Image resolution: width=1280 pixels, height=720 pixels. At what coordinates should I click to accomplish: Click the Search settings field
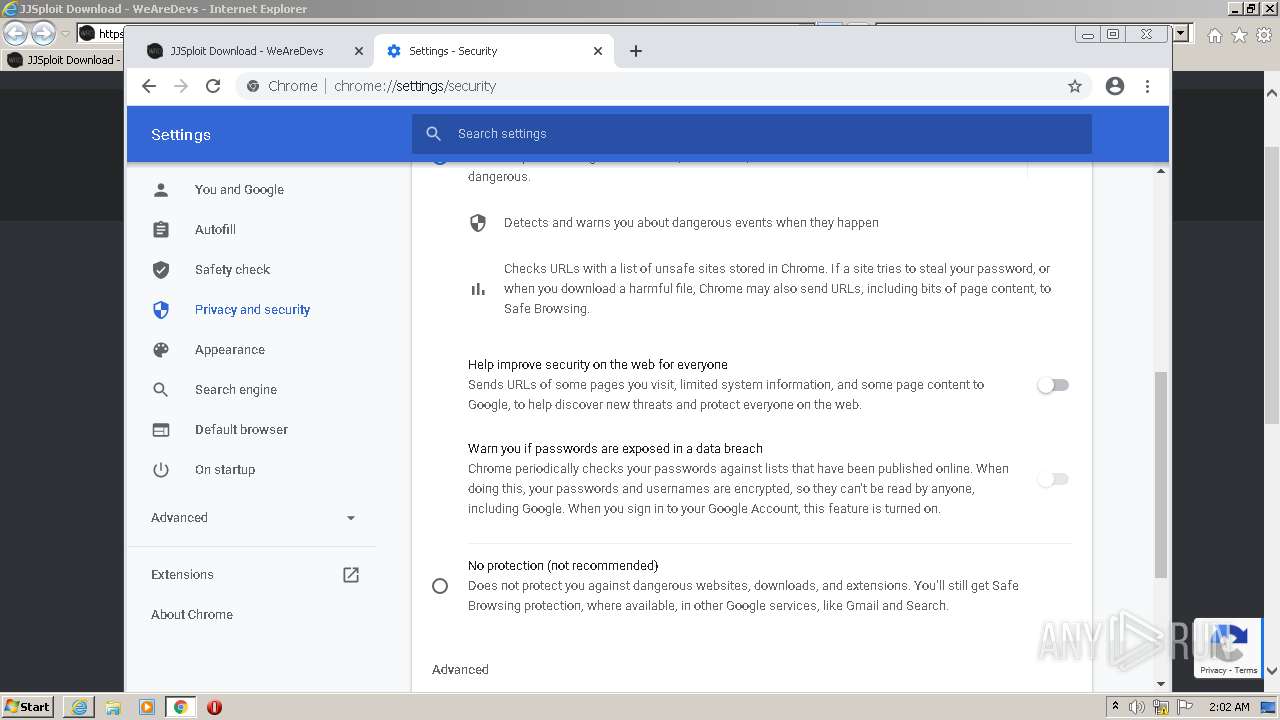752,134
